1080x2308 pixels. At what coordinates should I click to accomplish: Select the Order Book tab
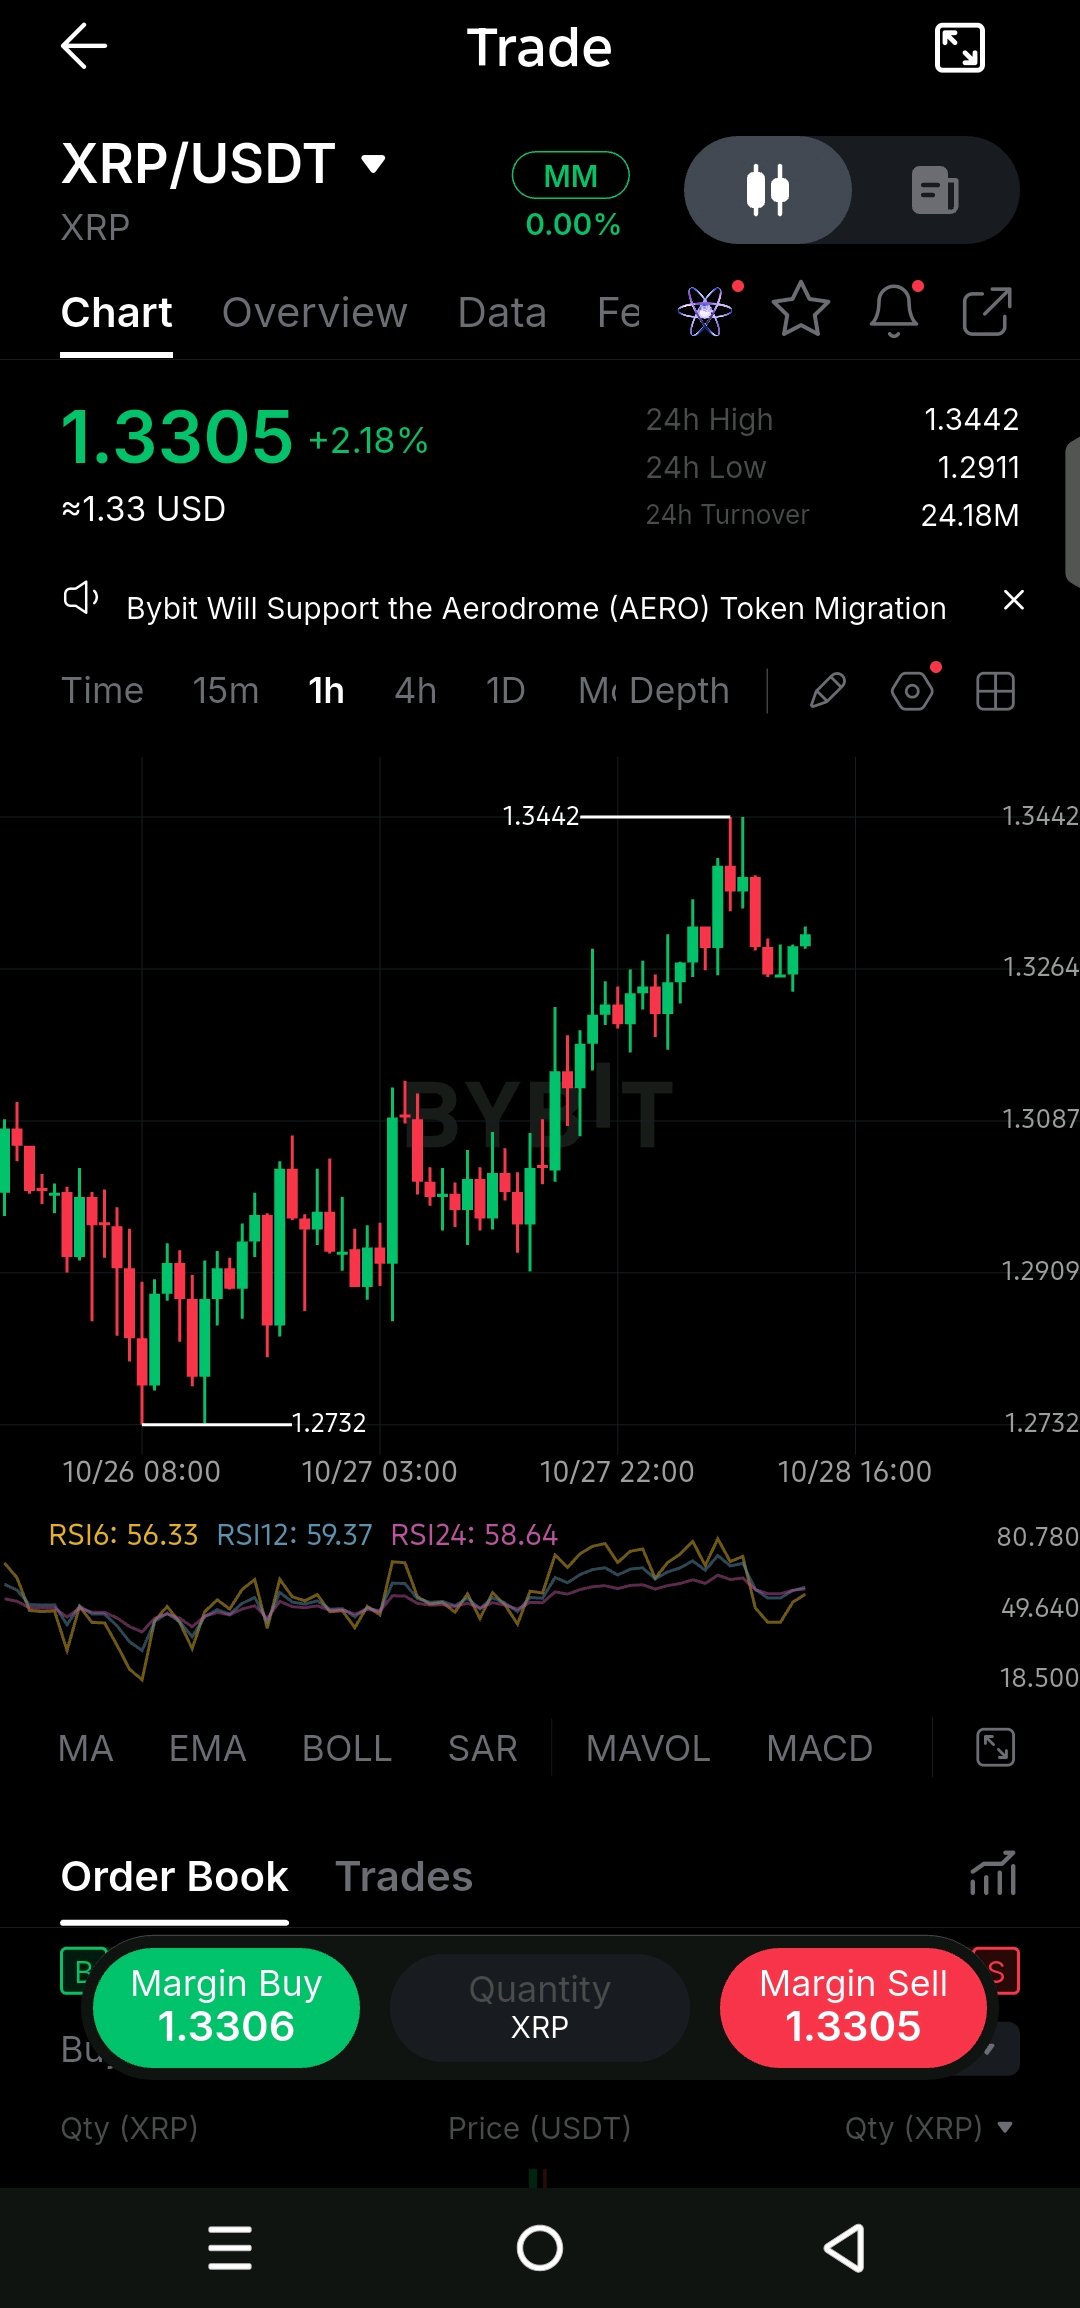click(175, 1877)
